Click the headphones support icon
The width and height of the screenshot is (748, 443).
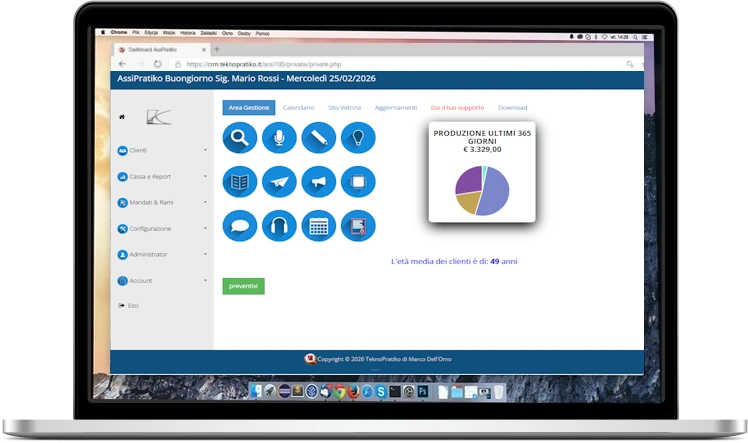click(x=279, y=226)
